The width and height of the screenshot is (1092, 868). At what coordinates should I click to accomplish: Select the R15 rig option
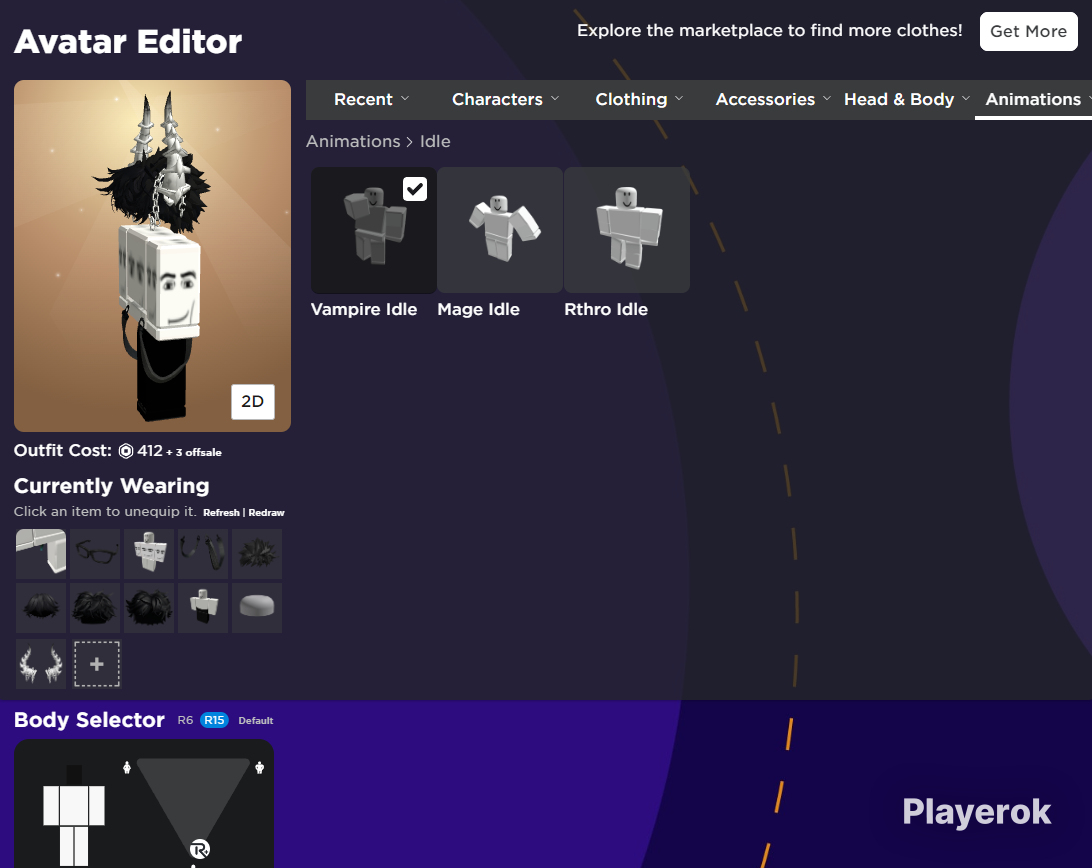pyautogui.click(x=214, y=720)
